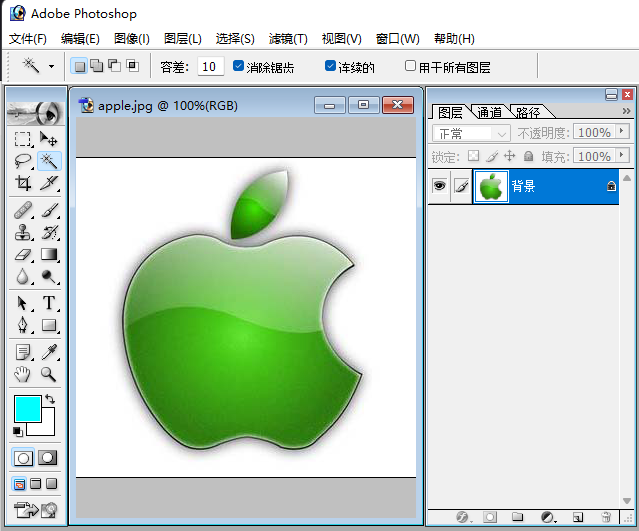Select the Healing Brush tool

click(x=22, y=210)
